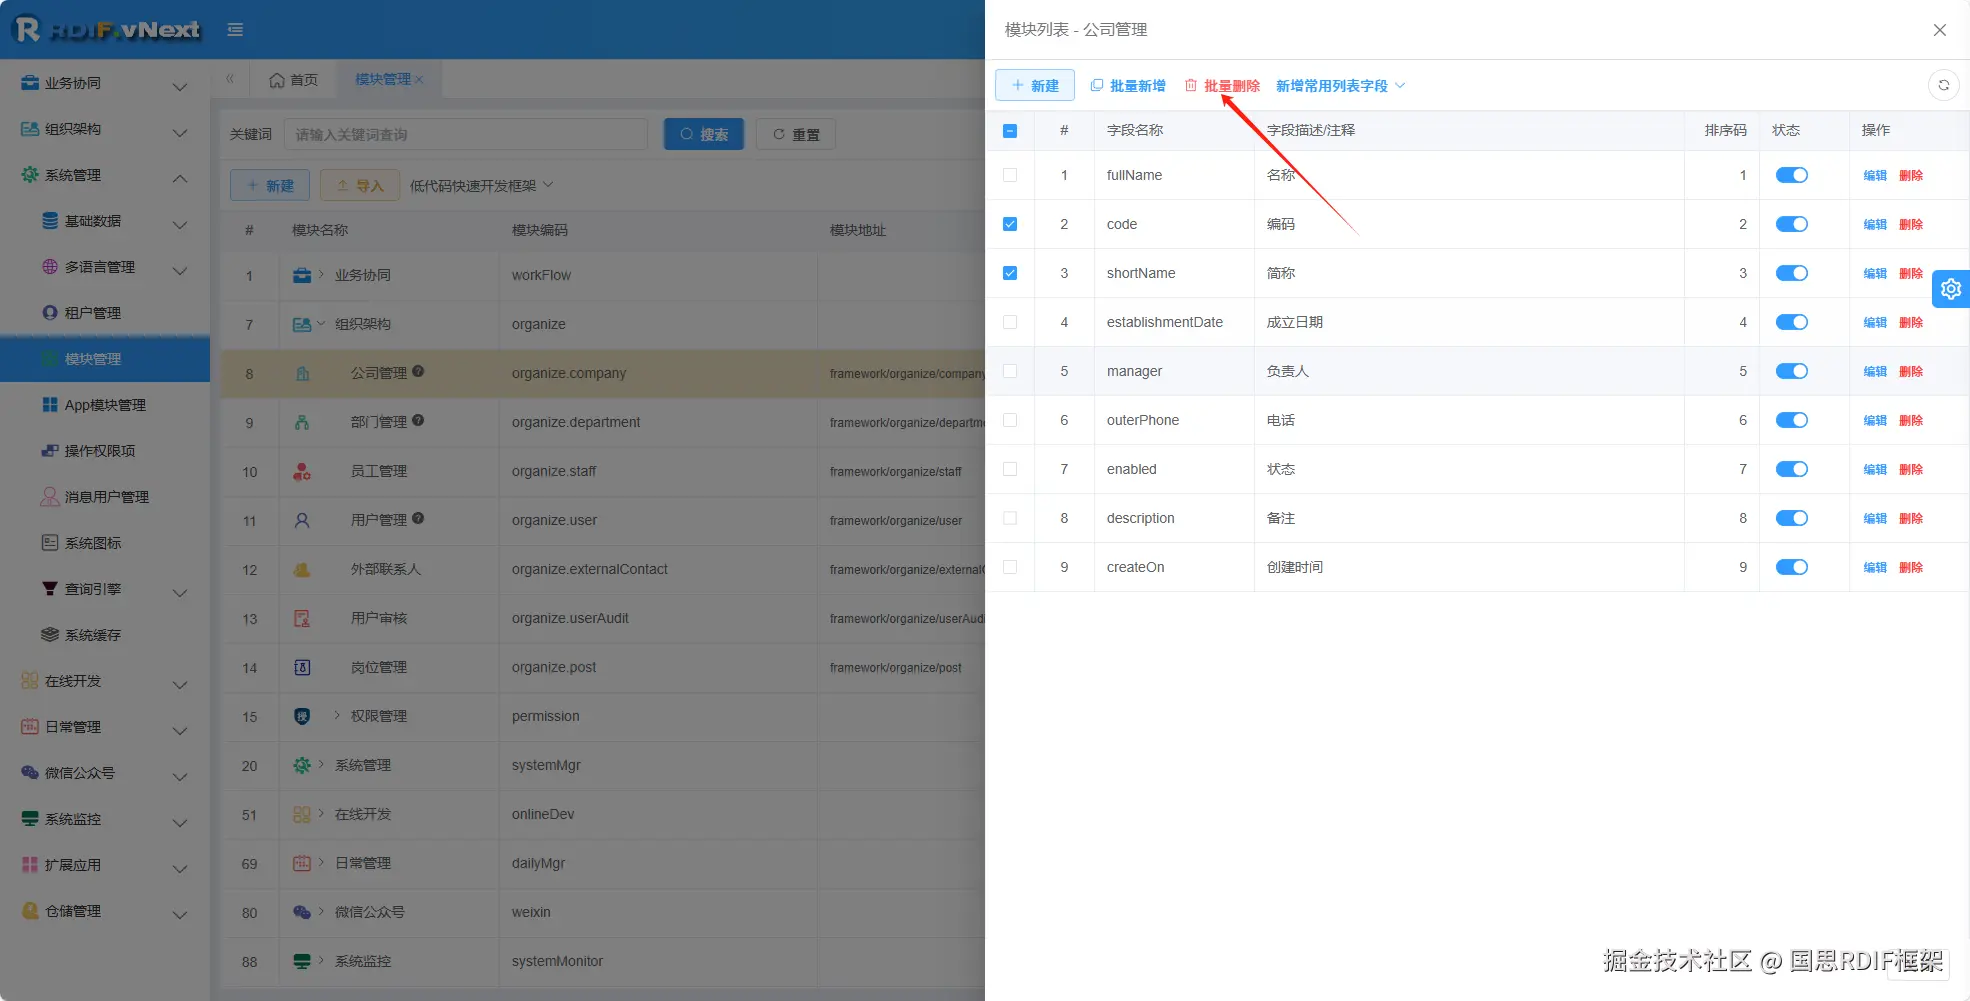Screen dimensions: 1970x1001
Task: Expand the 查询引擎 submenu
Action: pos(105,589)
